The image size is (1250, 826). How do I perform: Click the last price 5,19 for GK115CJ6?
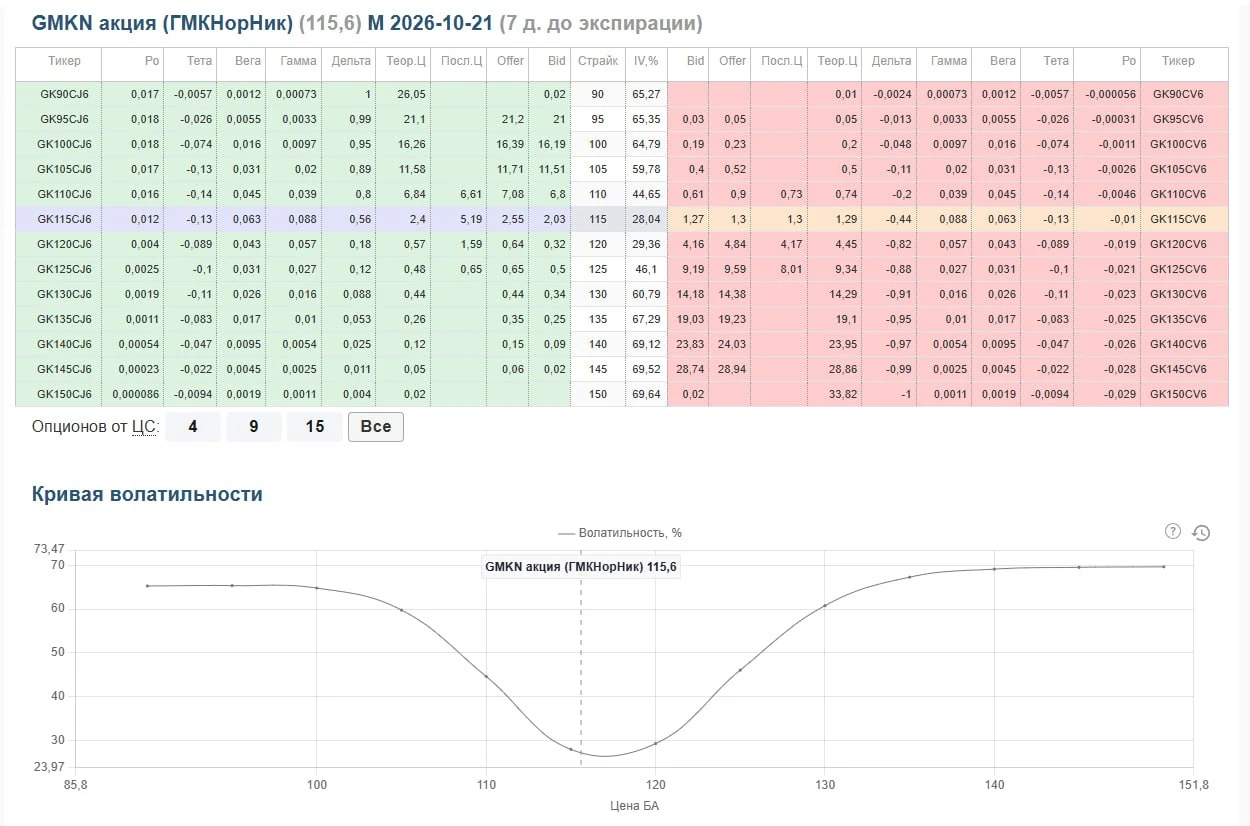point(469,219)
